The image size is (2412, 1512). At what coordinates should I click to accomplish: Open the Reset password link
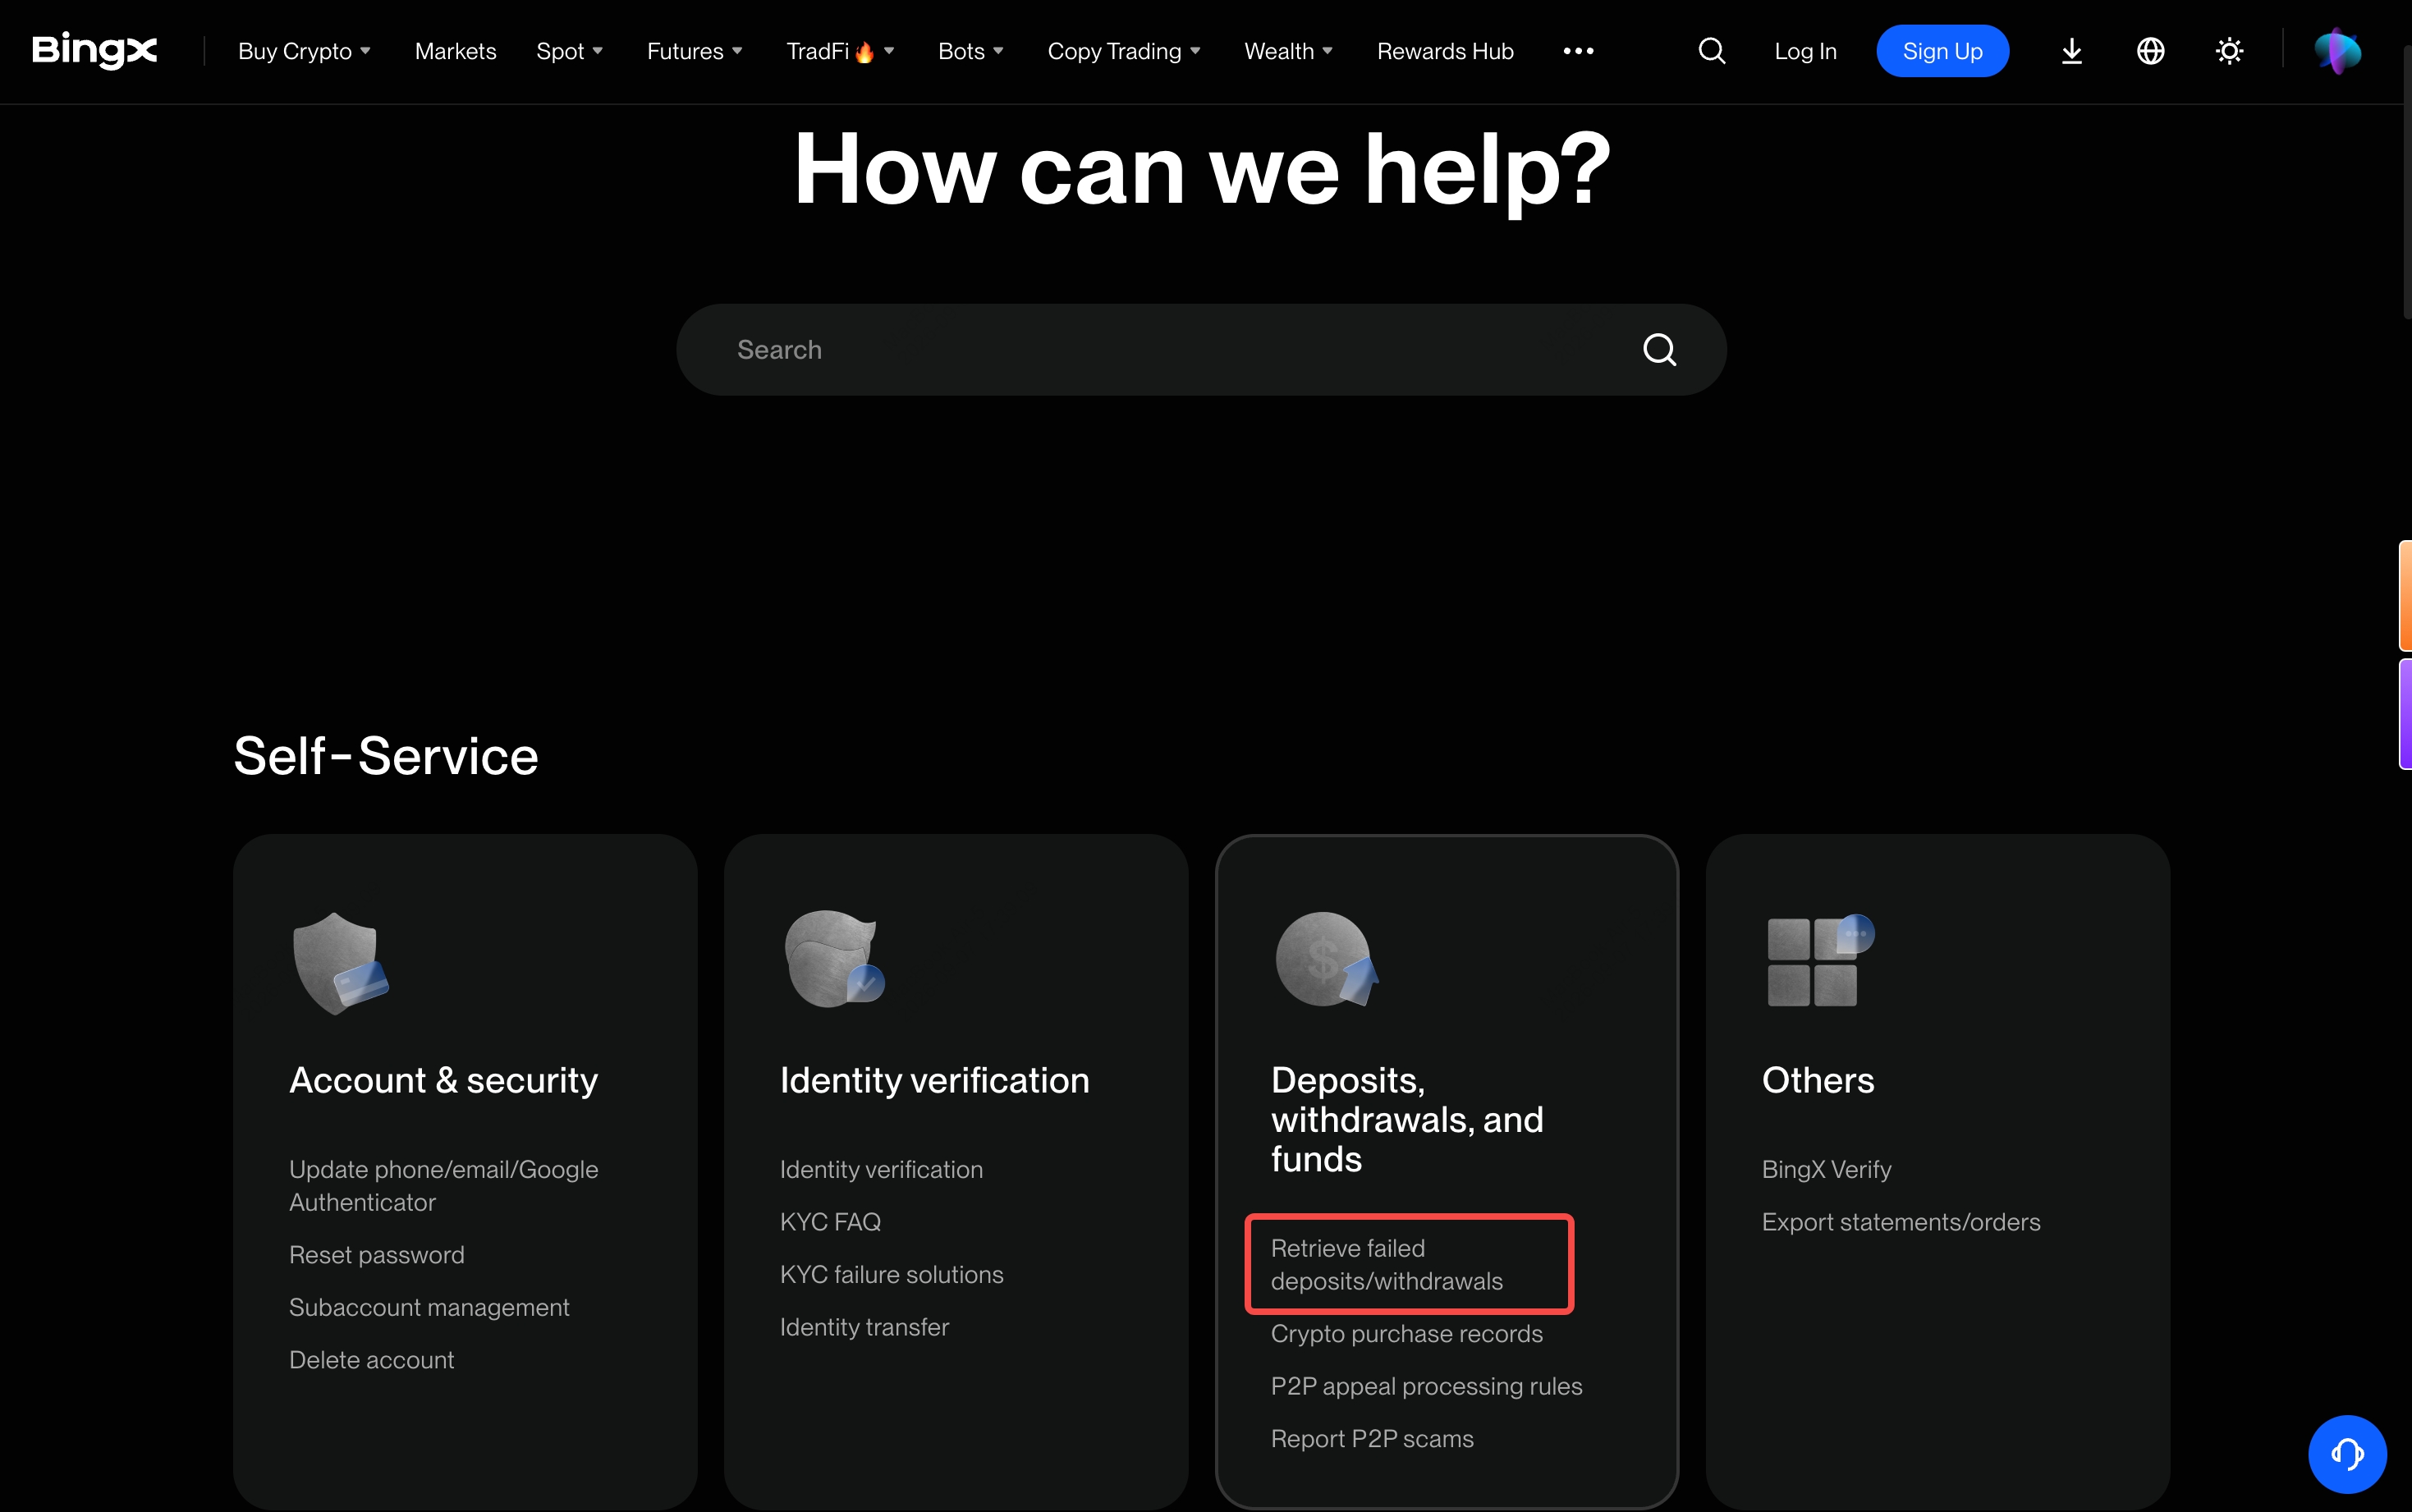(376, 1255)
